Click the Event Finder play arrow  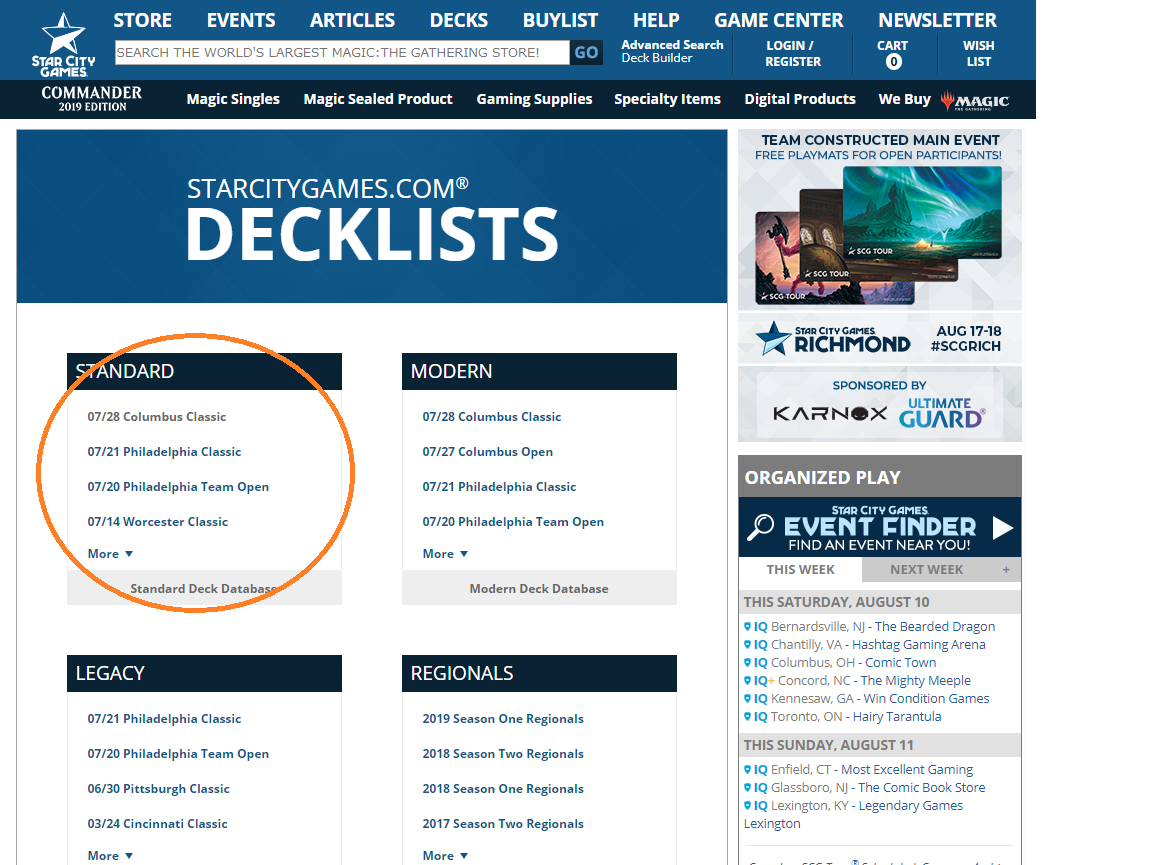(1003, 528)
